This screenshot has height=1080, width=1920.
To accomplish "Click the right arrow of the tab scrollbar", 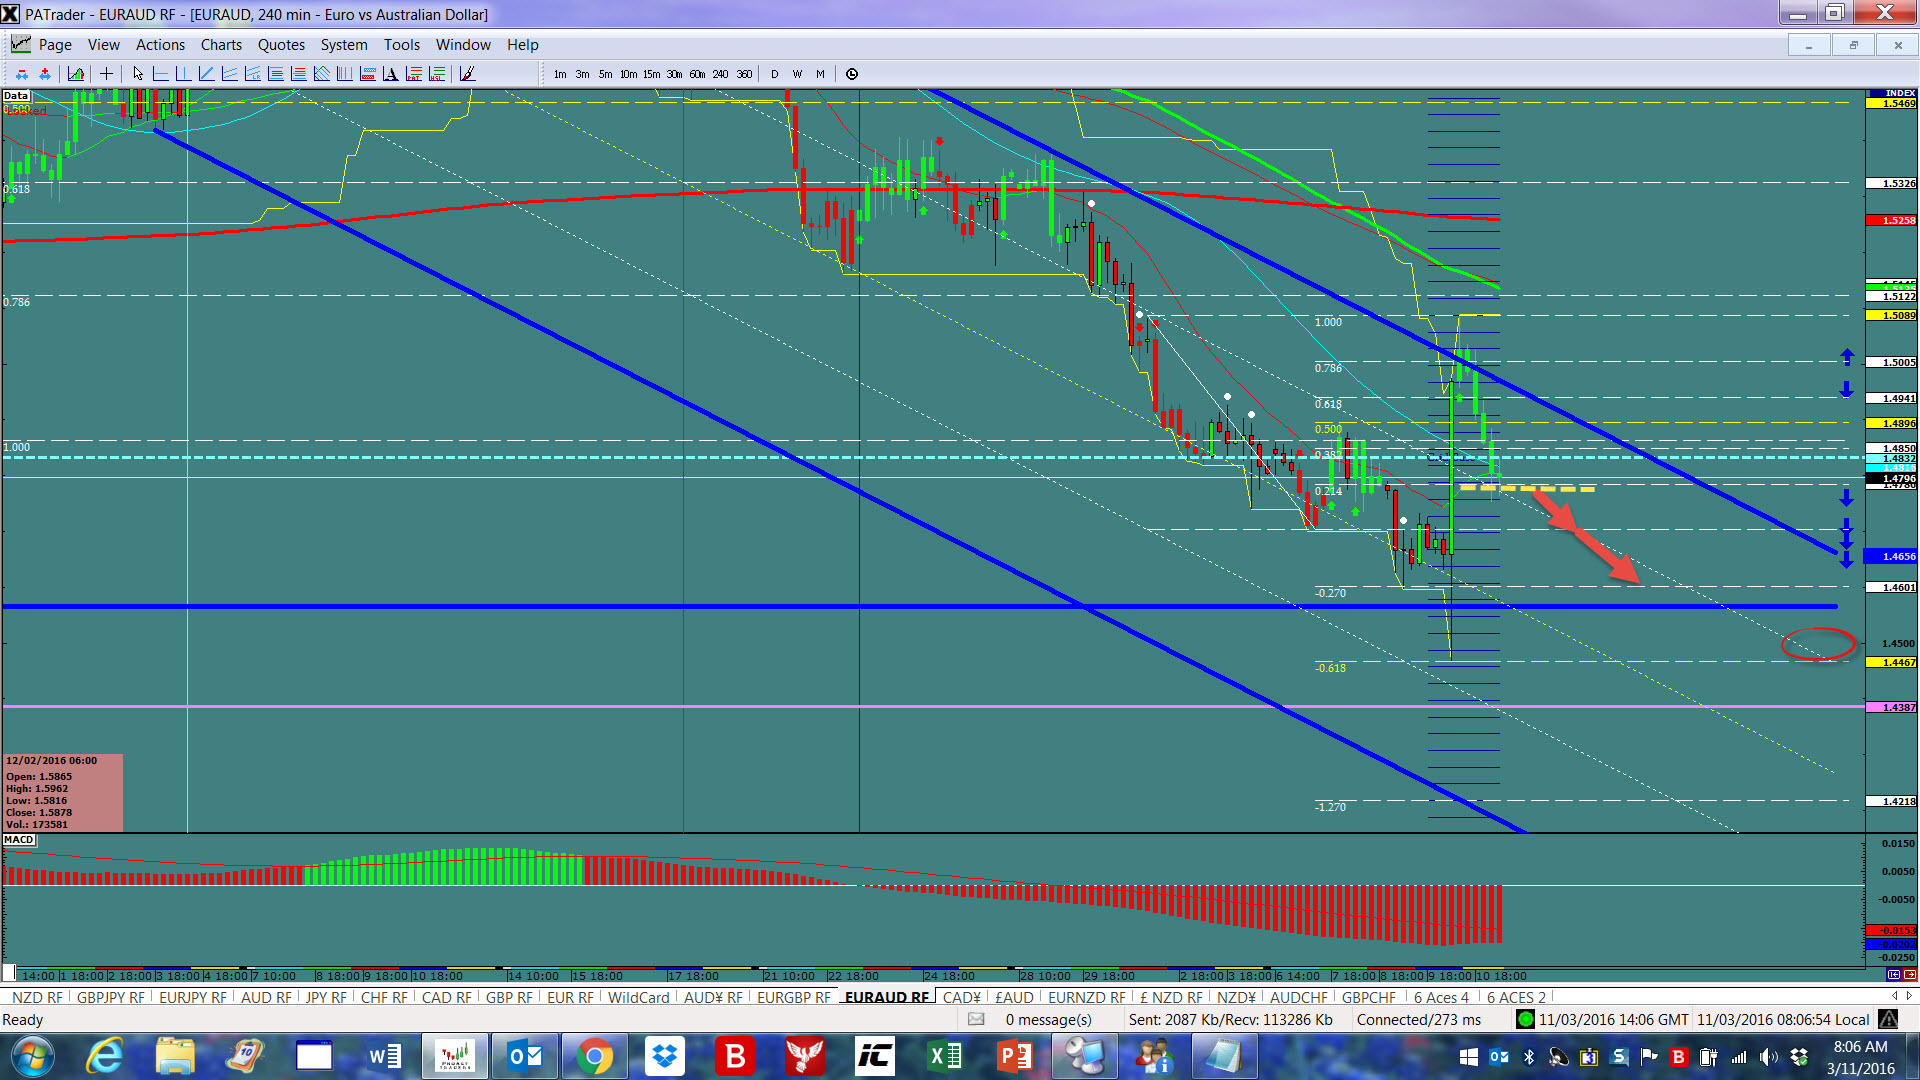I will [x=1910, y=996].
